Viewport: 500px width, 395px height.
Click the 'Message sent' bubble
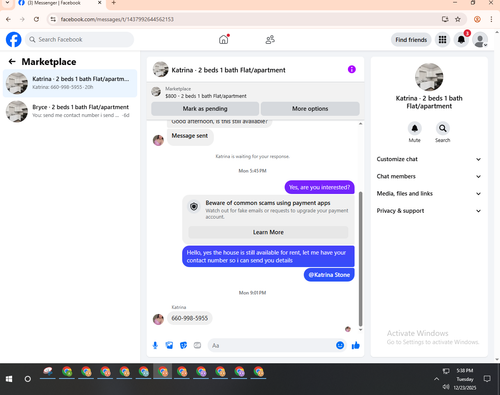[x=190, y=136]
